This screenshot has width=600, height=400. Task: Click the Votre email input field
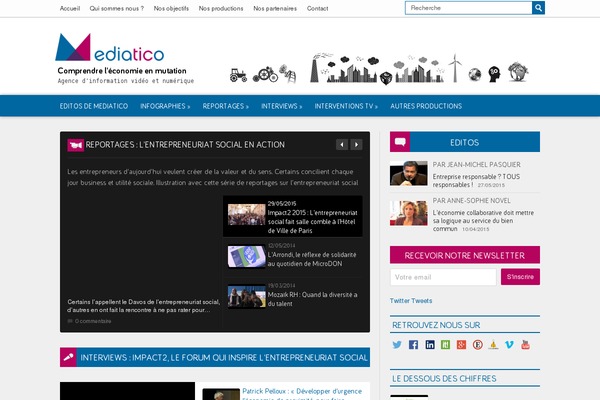443,277
